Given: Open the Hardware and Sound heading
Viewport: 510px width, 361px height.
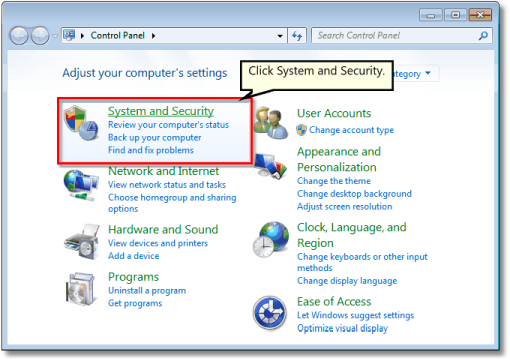Looking at the screenshot, I should [163, 229].
